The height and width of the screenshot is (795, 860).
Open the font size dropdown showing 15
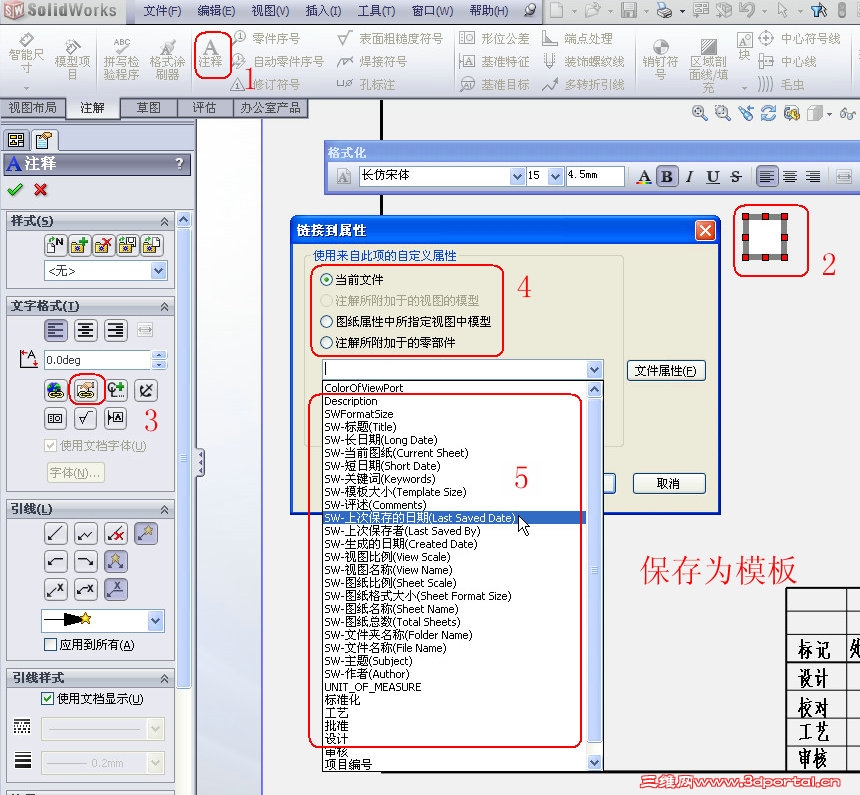[x=556, y=176]
